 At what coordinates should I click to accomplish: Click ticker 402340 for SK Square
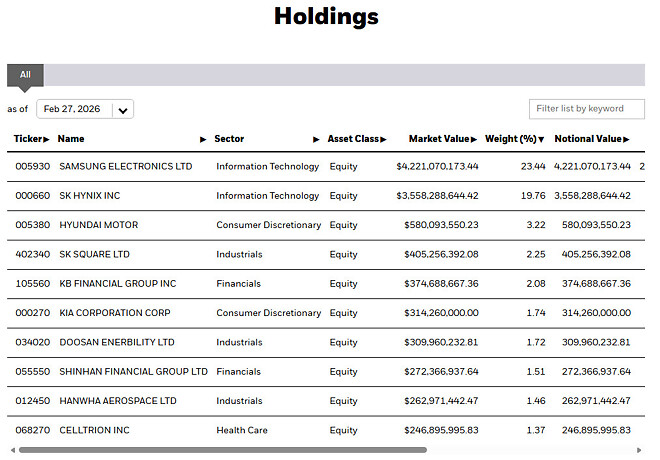coord(32,254)
